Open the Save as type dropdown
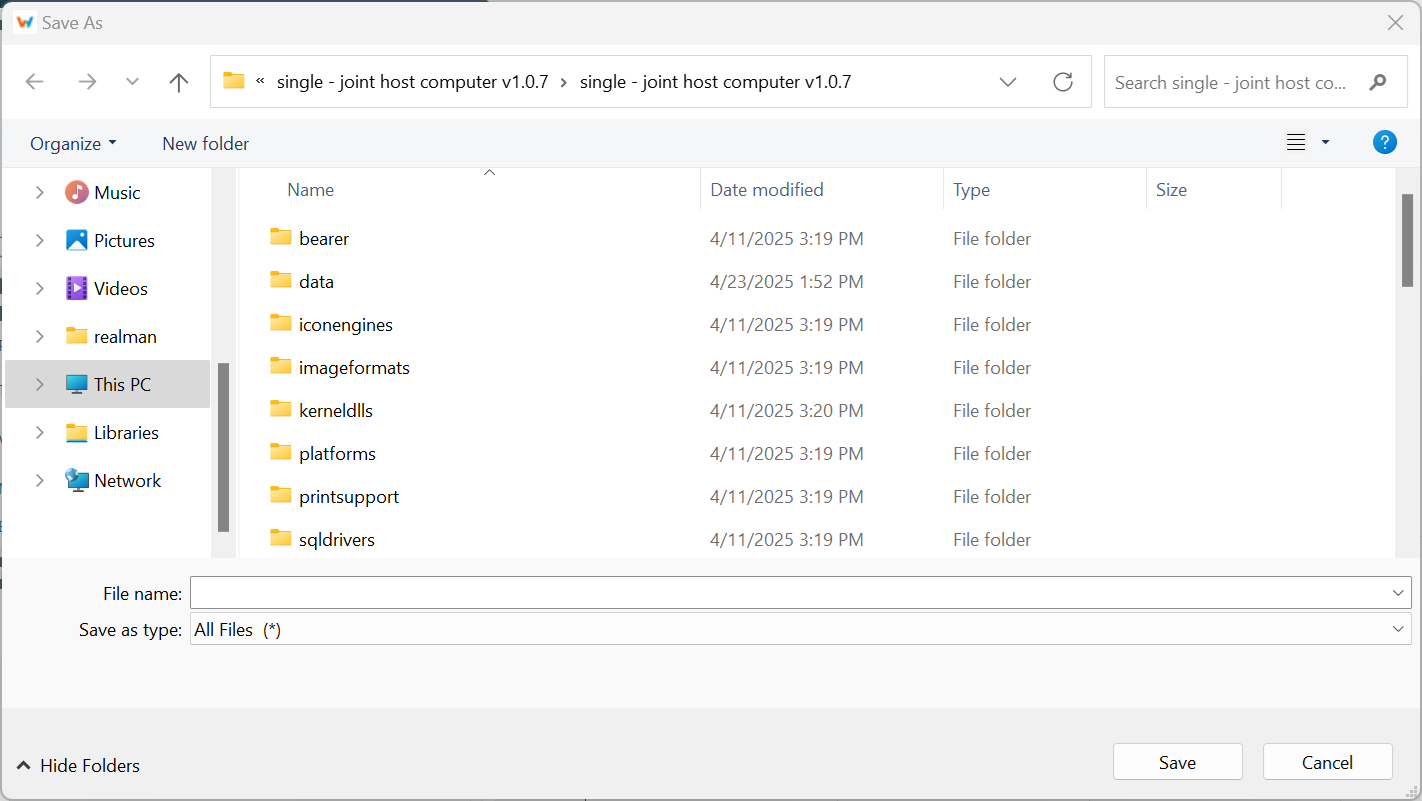The width and height of the screenshot is (1422, 801). [x=1398, y=629]
